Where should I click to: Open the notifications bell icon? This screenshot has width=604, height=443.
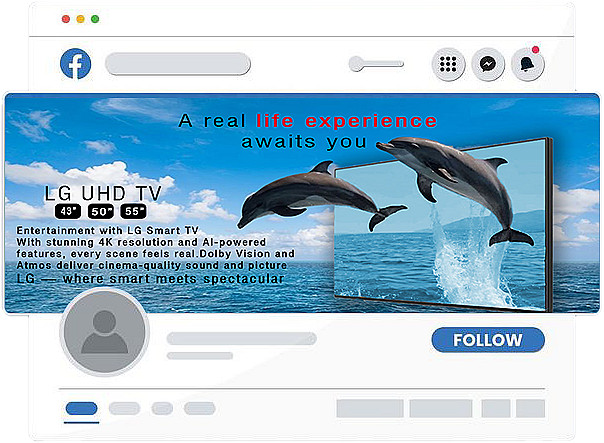tap(527, 64)
